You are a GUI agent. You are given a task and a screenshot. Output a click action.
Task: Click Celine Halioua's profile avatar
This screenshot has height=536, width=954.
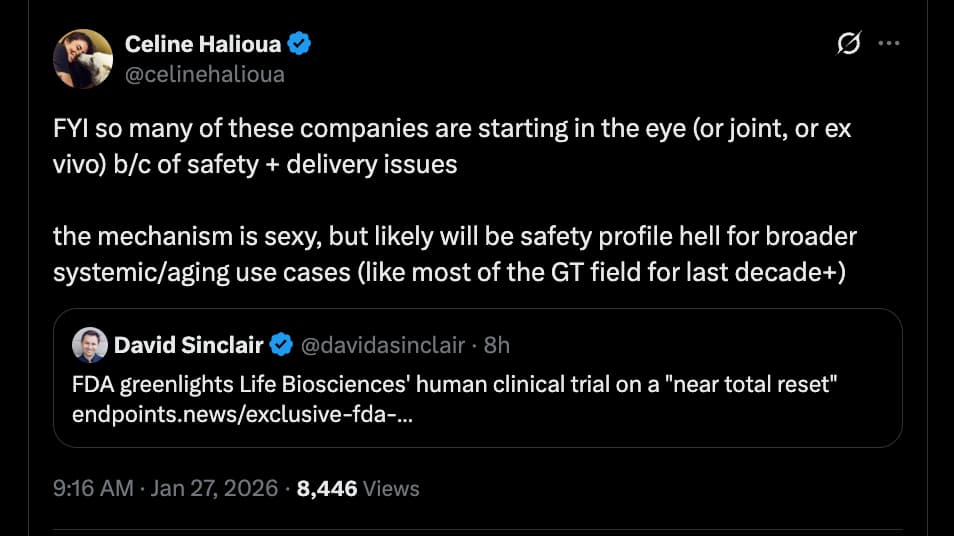coord(83,59)
